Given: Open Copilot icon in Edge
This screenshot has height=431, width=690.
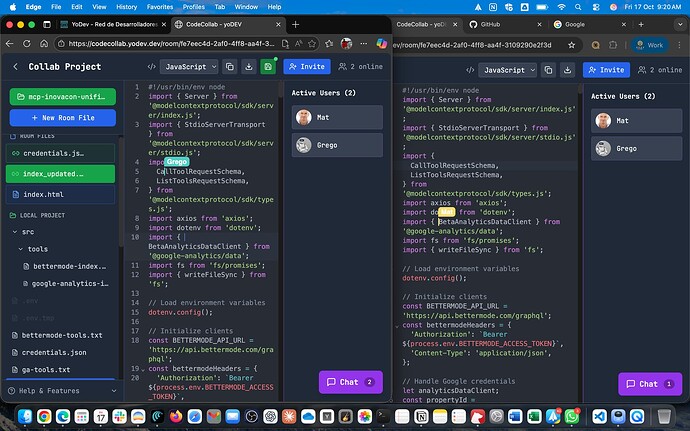Looking at the screenshot, I should (382, 44).
